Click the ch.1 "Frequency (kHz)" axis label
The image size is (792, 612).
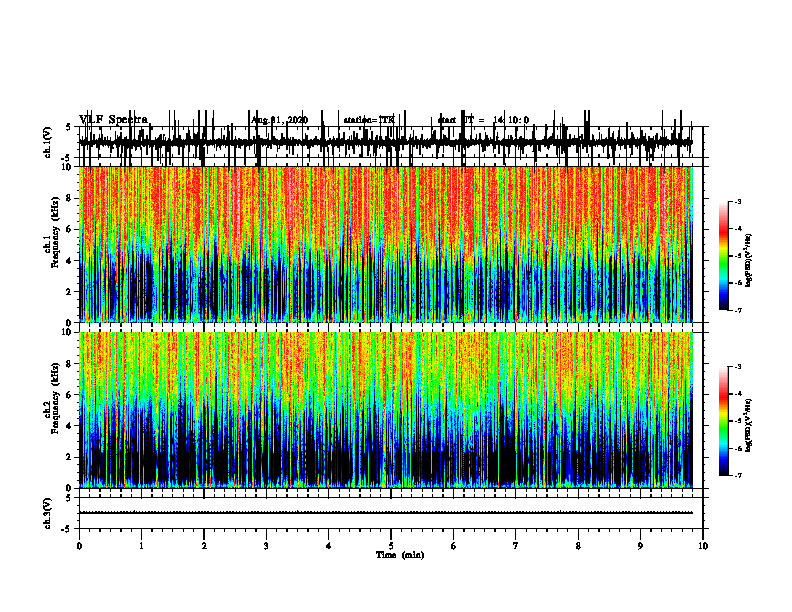55,230
